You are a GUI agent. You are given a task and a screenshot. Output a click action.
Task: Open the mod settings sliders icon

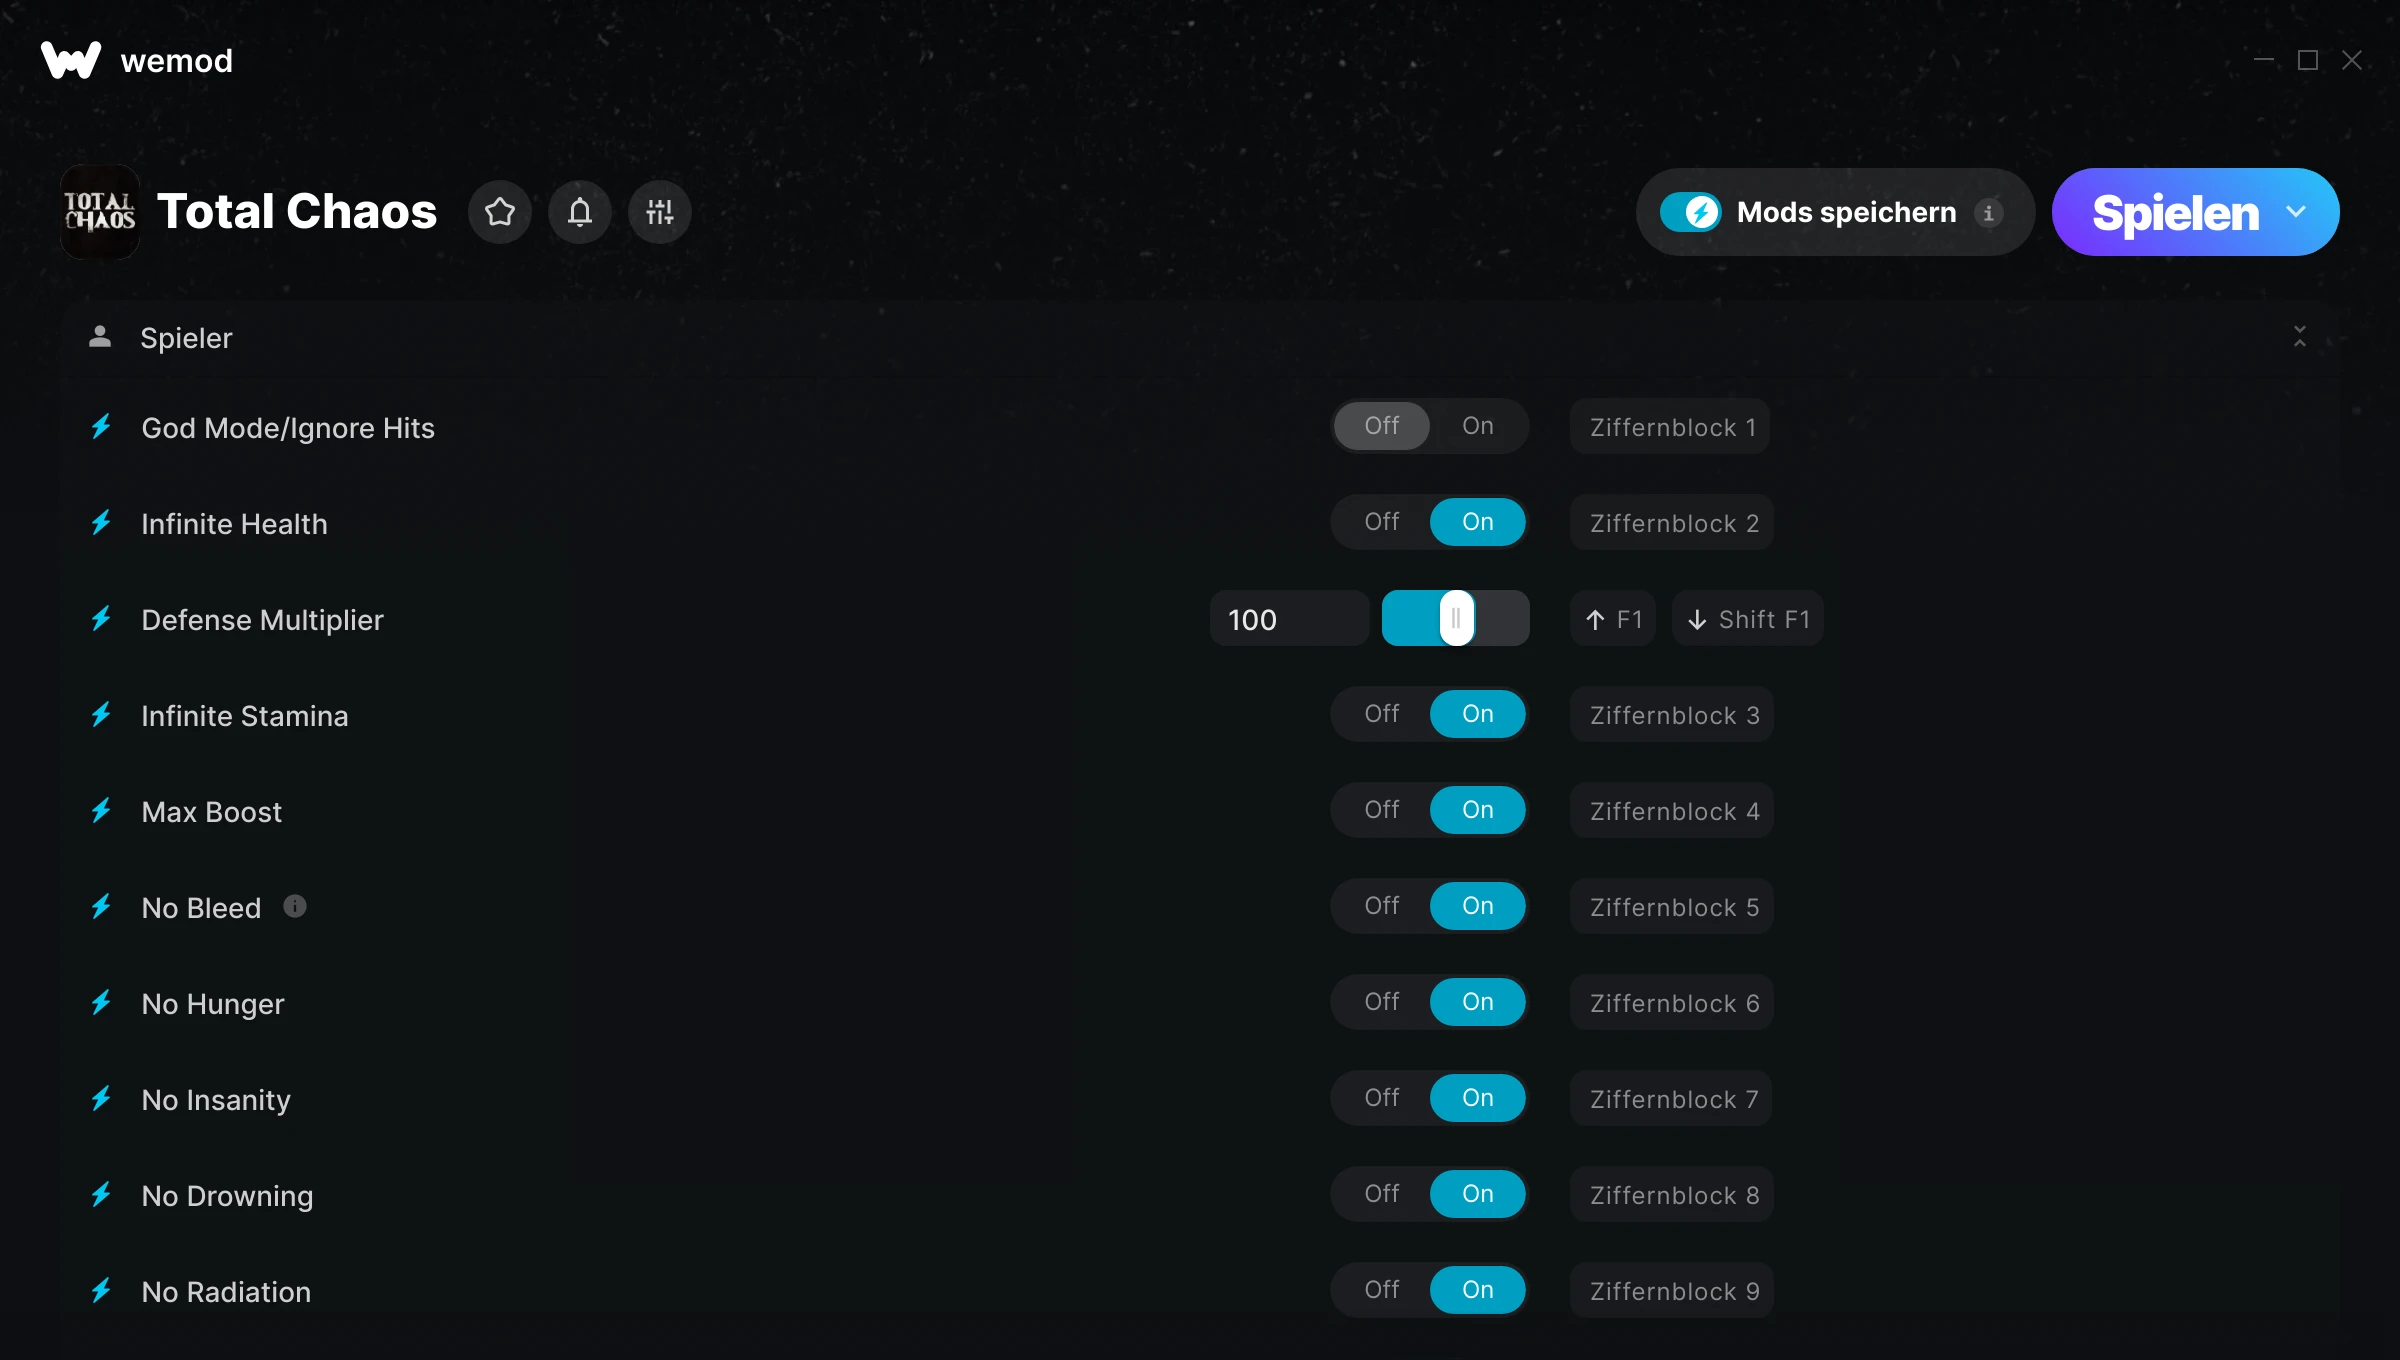(x=660, y=212)
